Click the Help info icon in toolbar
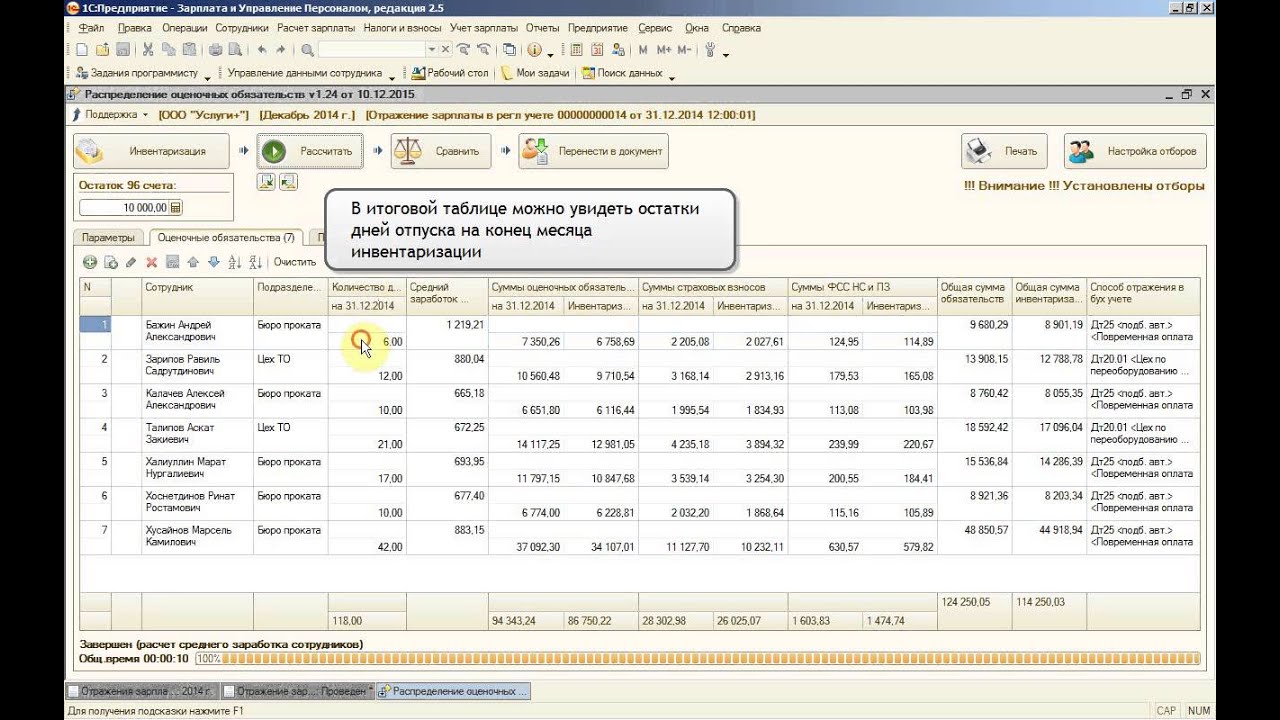Screen dimensions: 1280x720 pyautogui.click(x=535, y=50)
